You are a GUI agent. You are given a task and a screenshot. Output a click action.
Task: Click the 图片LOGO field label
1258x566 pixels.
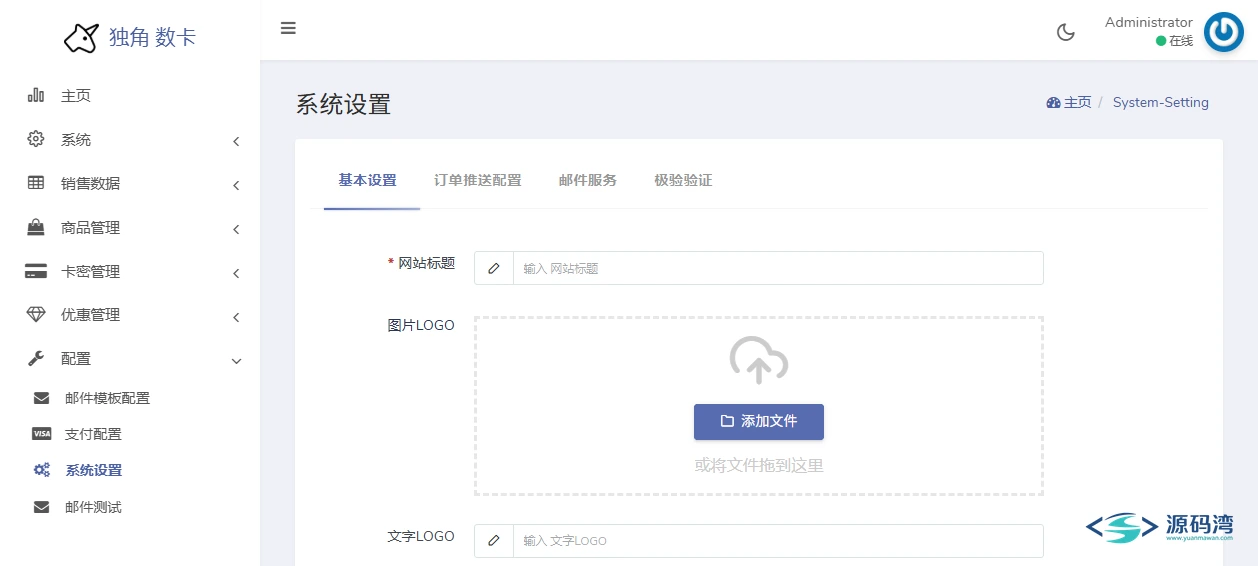[x=421, y=325]
